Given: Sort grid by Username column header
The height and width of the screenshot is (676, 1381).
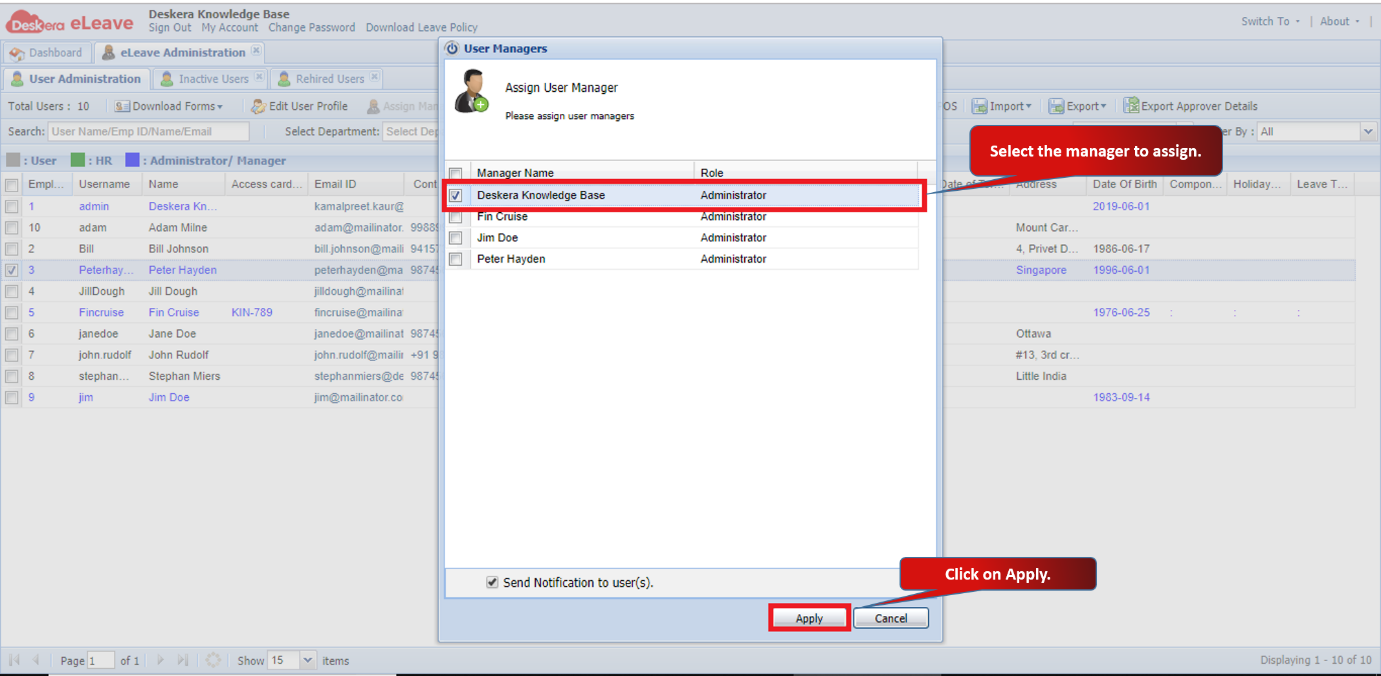Looking at the screenshot, I should coord(105,184).
